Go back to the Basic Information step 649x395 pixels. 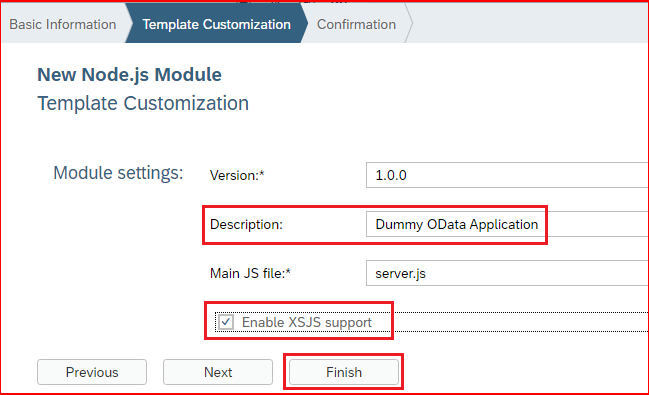pyautogui.click(x=62, y=24)
